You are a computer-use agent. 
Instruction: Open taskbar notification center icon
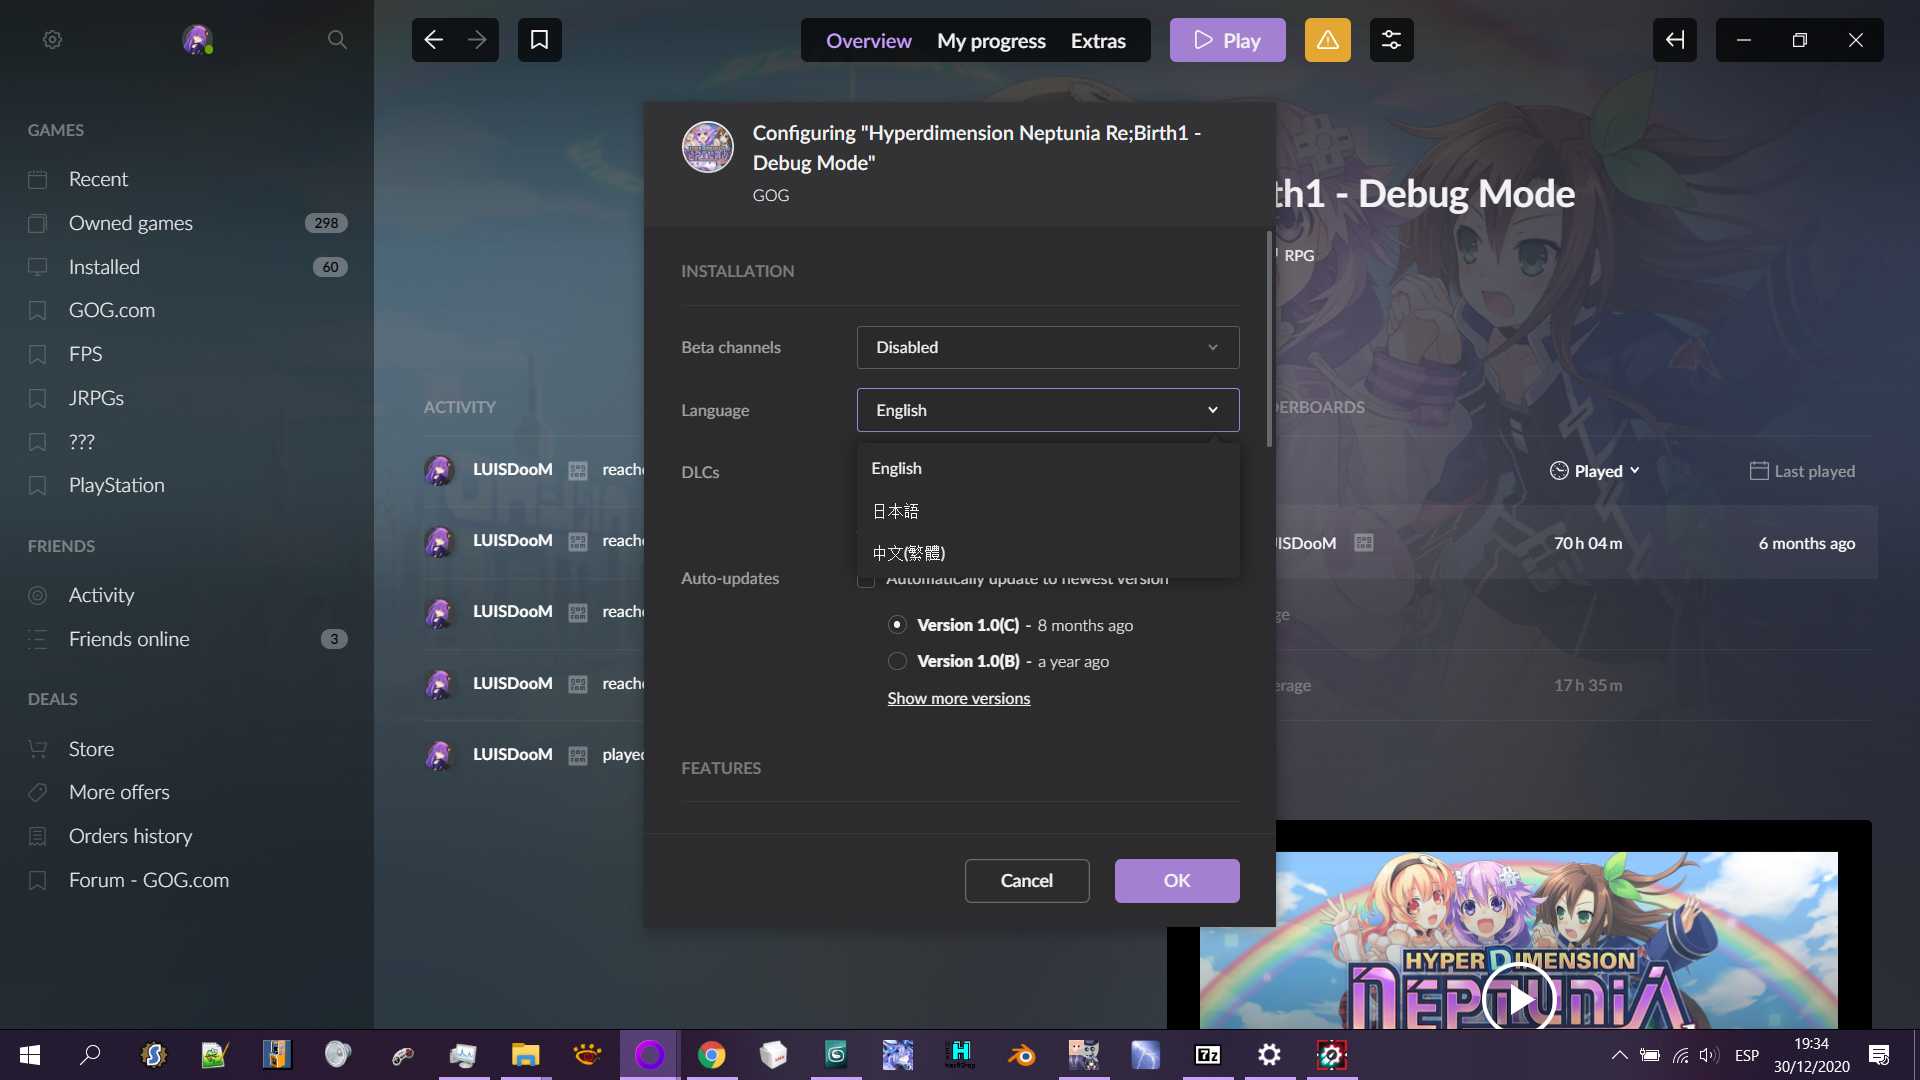coord(1879,1055)
